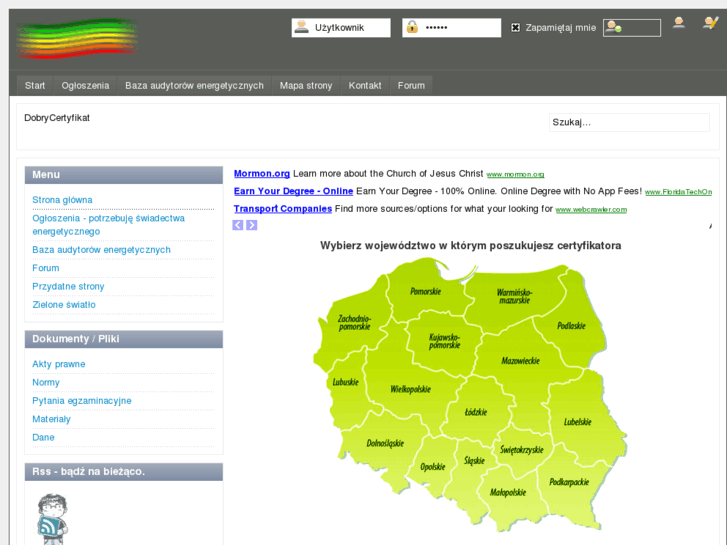Click the register user icon with pencil
Image resolution: width=727 pixels, height=545 pixels.
[x=710, y=23]
